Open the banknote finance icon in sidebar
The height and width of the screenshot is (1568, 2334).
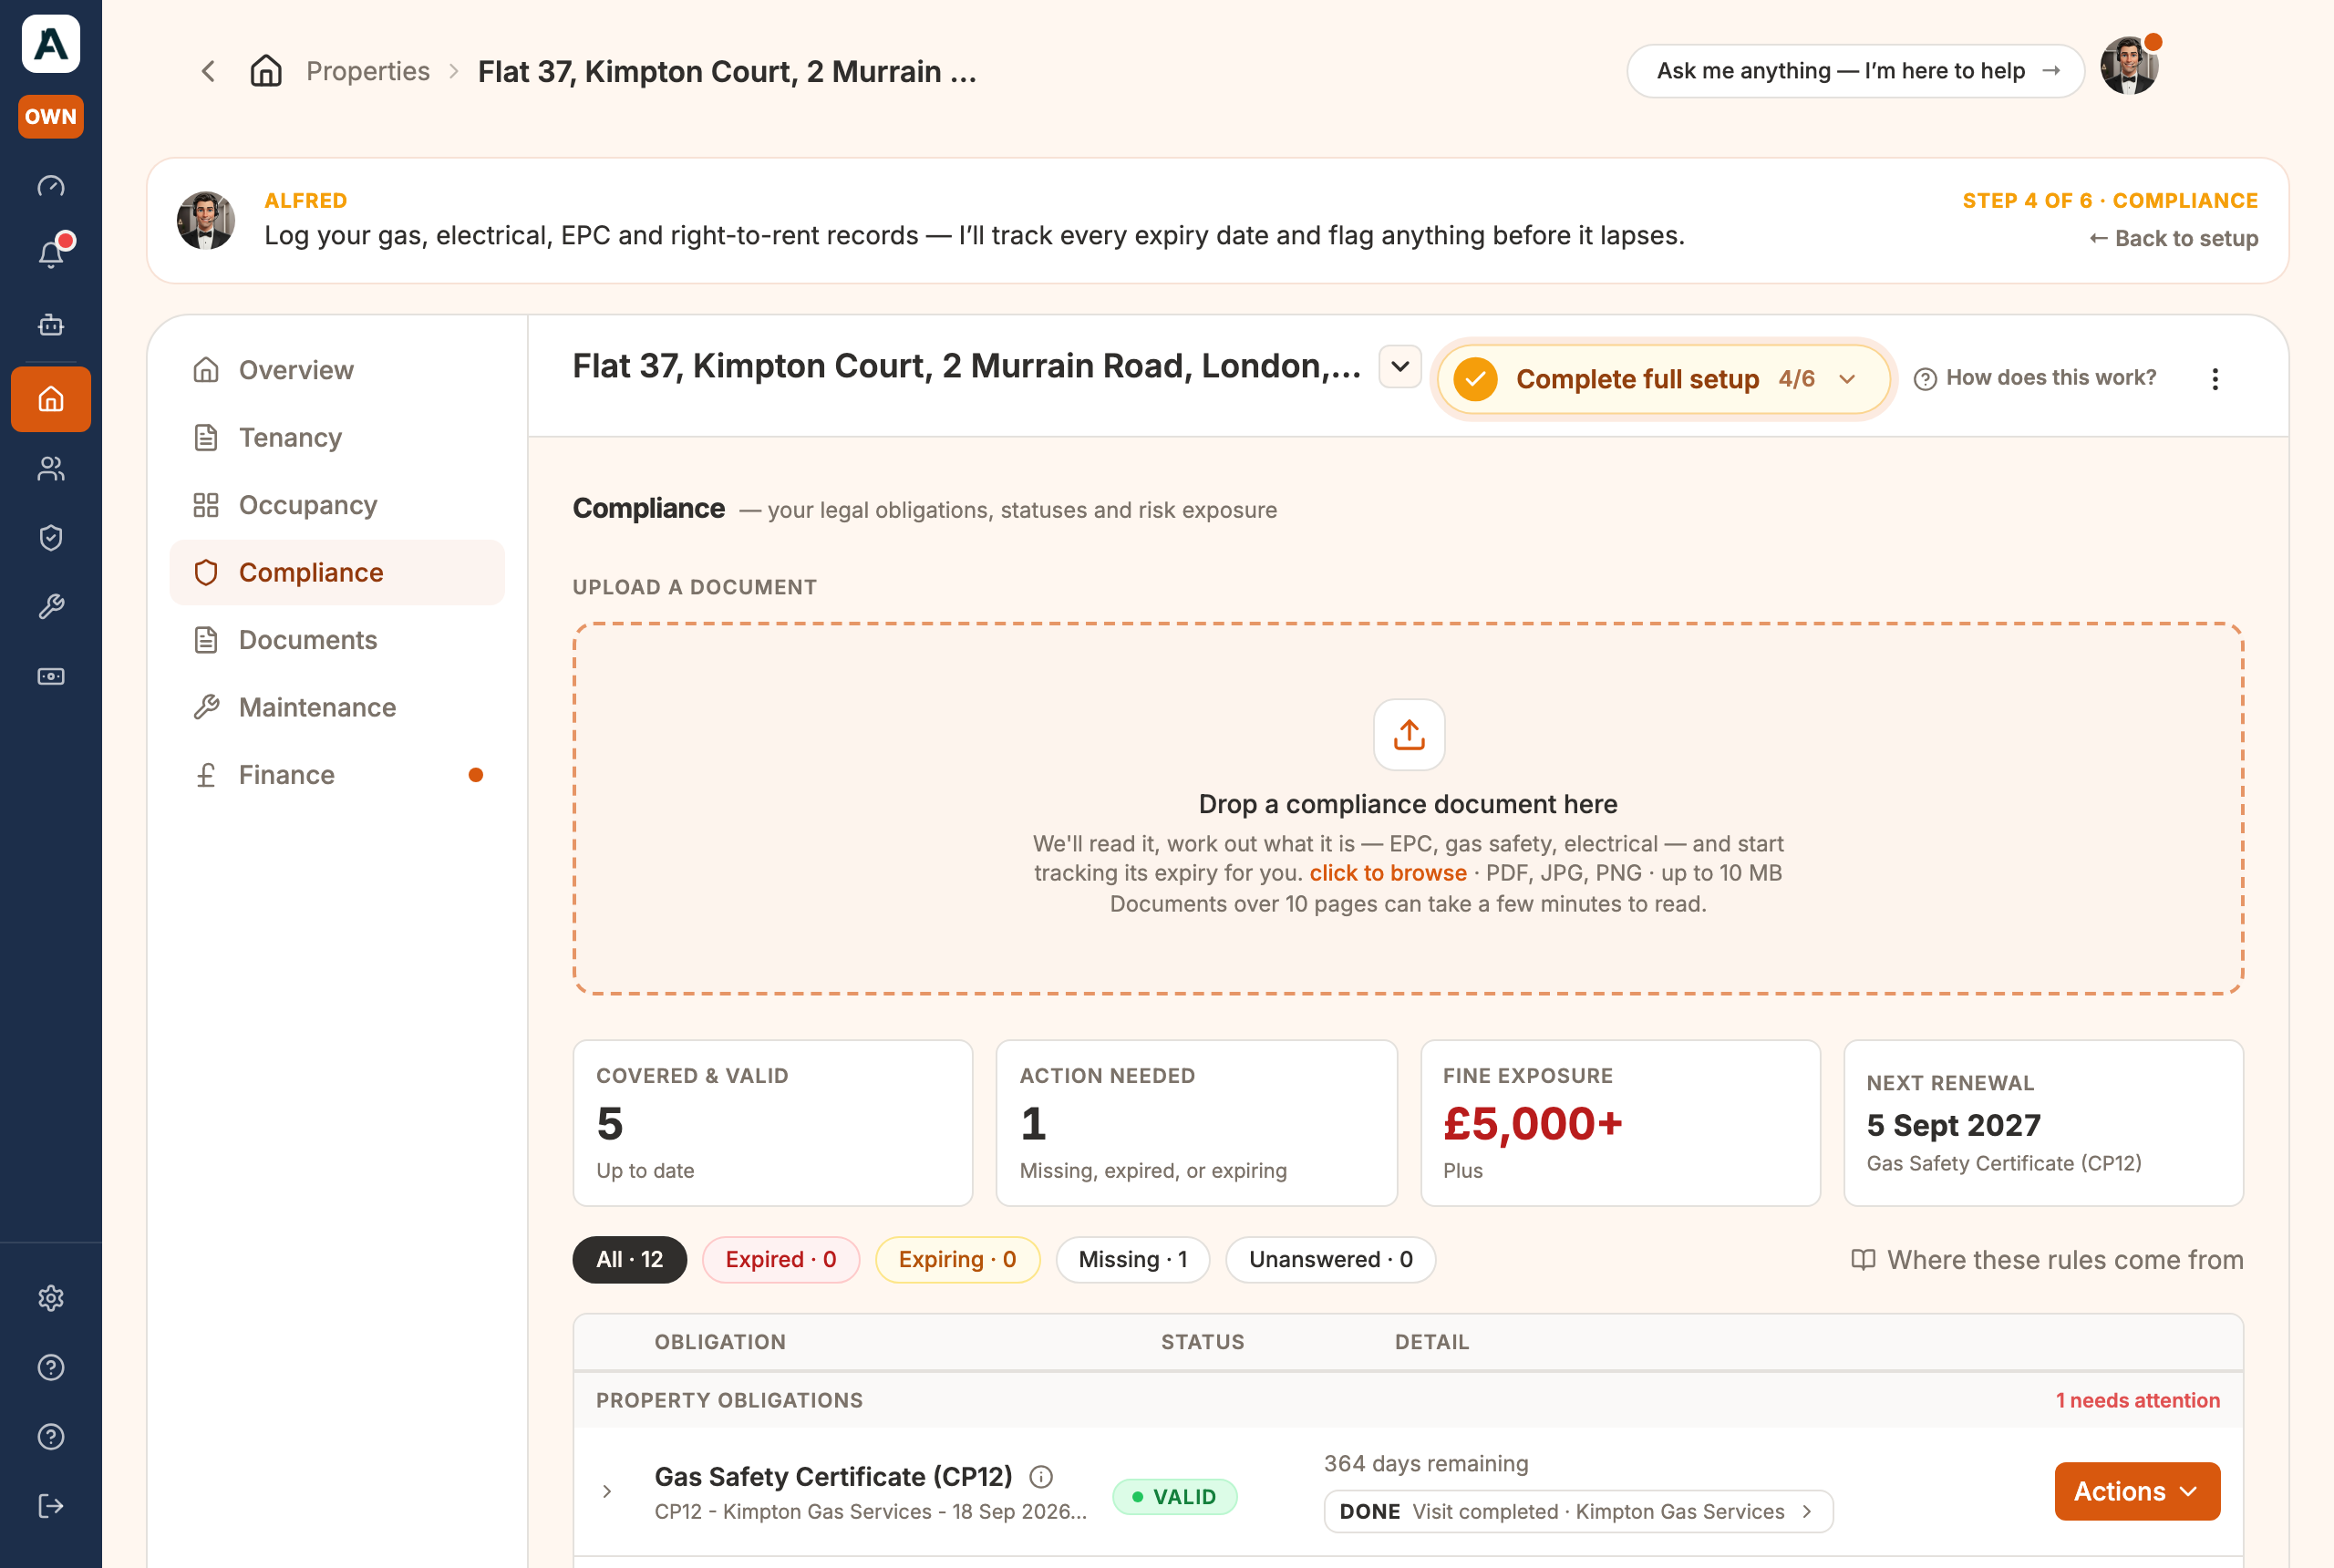[x=51, y=677]
